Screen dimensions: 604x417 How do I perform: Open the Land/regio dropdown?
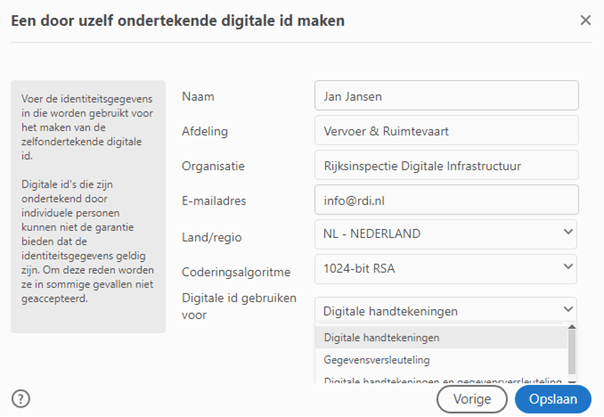(x=446, y=234)
